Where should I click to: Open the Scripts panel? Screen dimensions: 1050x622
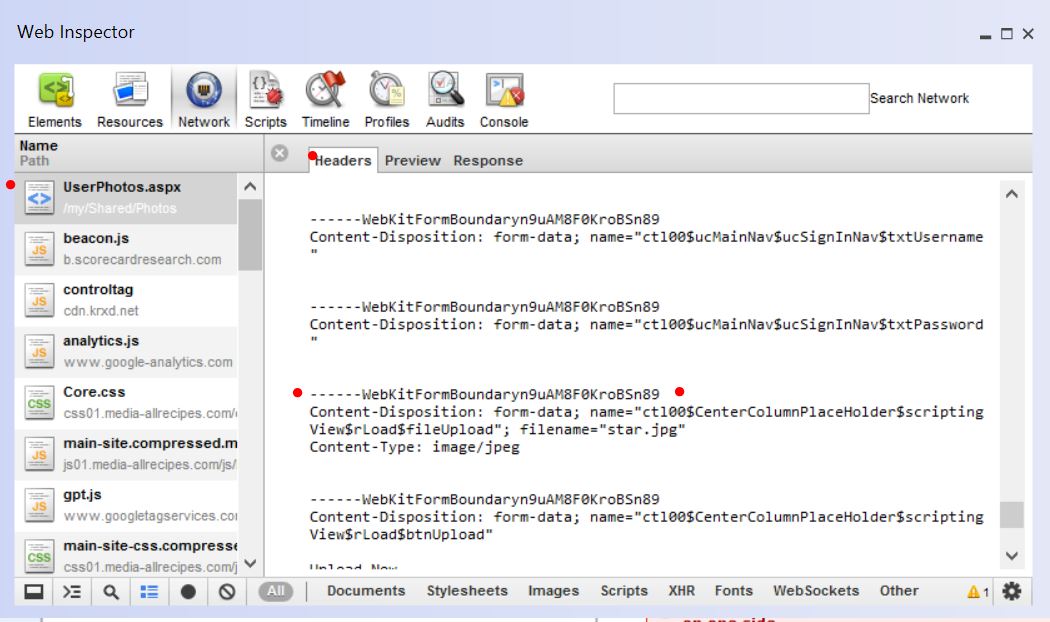(x=266, y=100)
